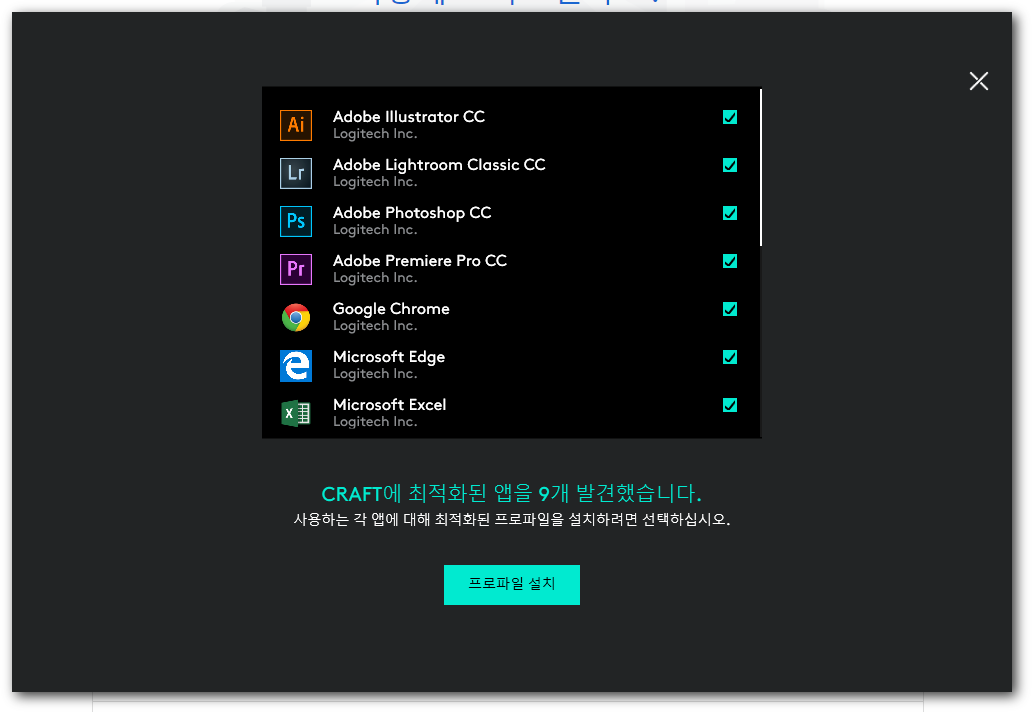Click the Microsoft Edge icon
The height and width of the screenshot is (712, 1032).
point(296,365)
